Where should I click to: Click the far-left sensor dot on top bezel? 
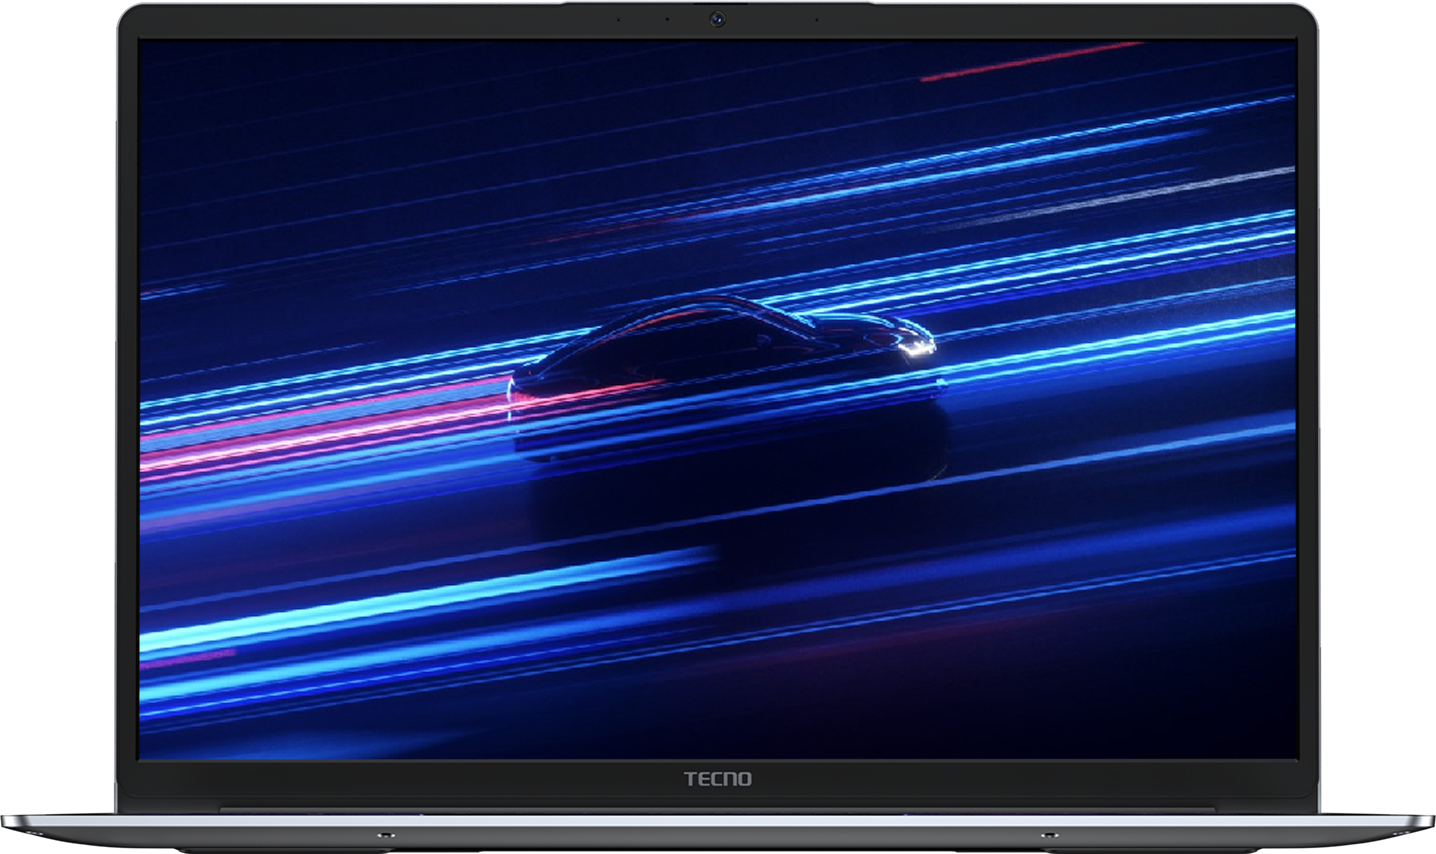point(617,19)
